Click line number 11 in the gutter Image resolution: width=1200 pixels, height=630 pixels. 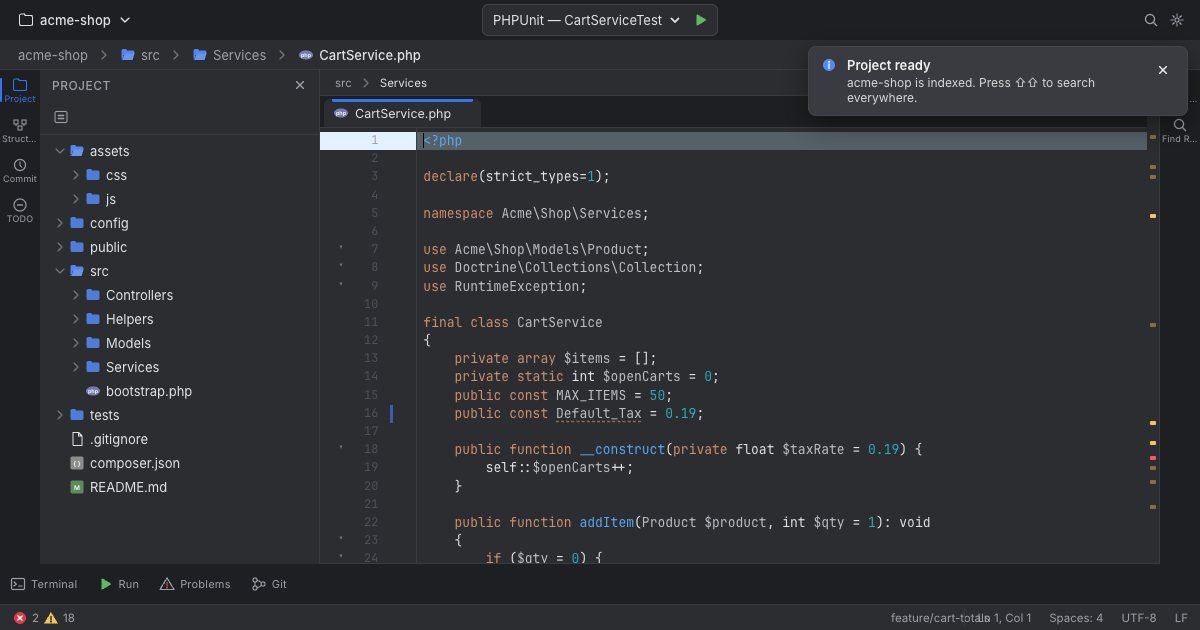coord(371,322)
